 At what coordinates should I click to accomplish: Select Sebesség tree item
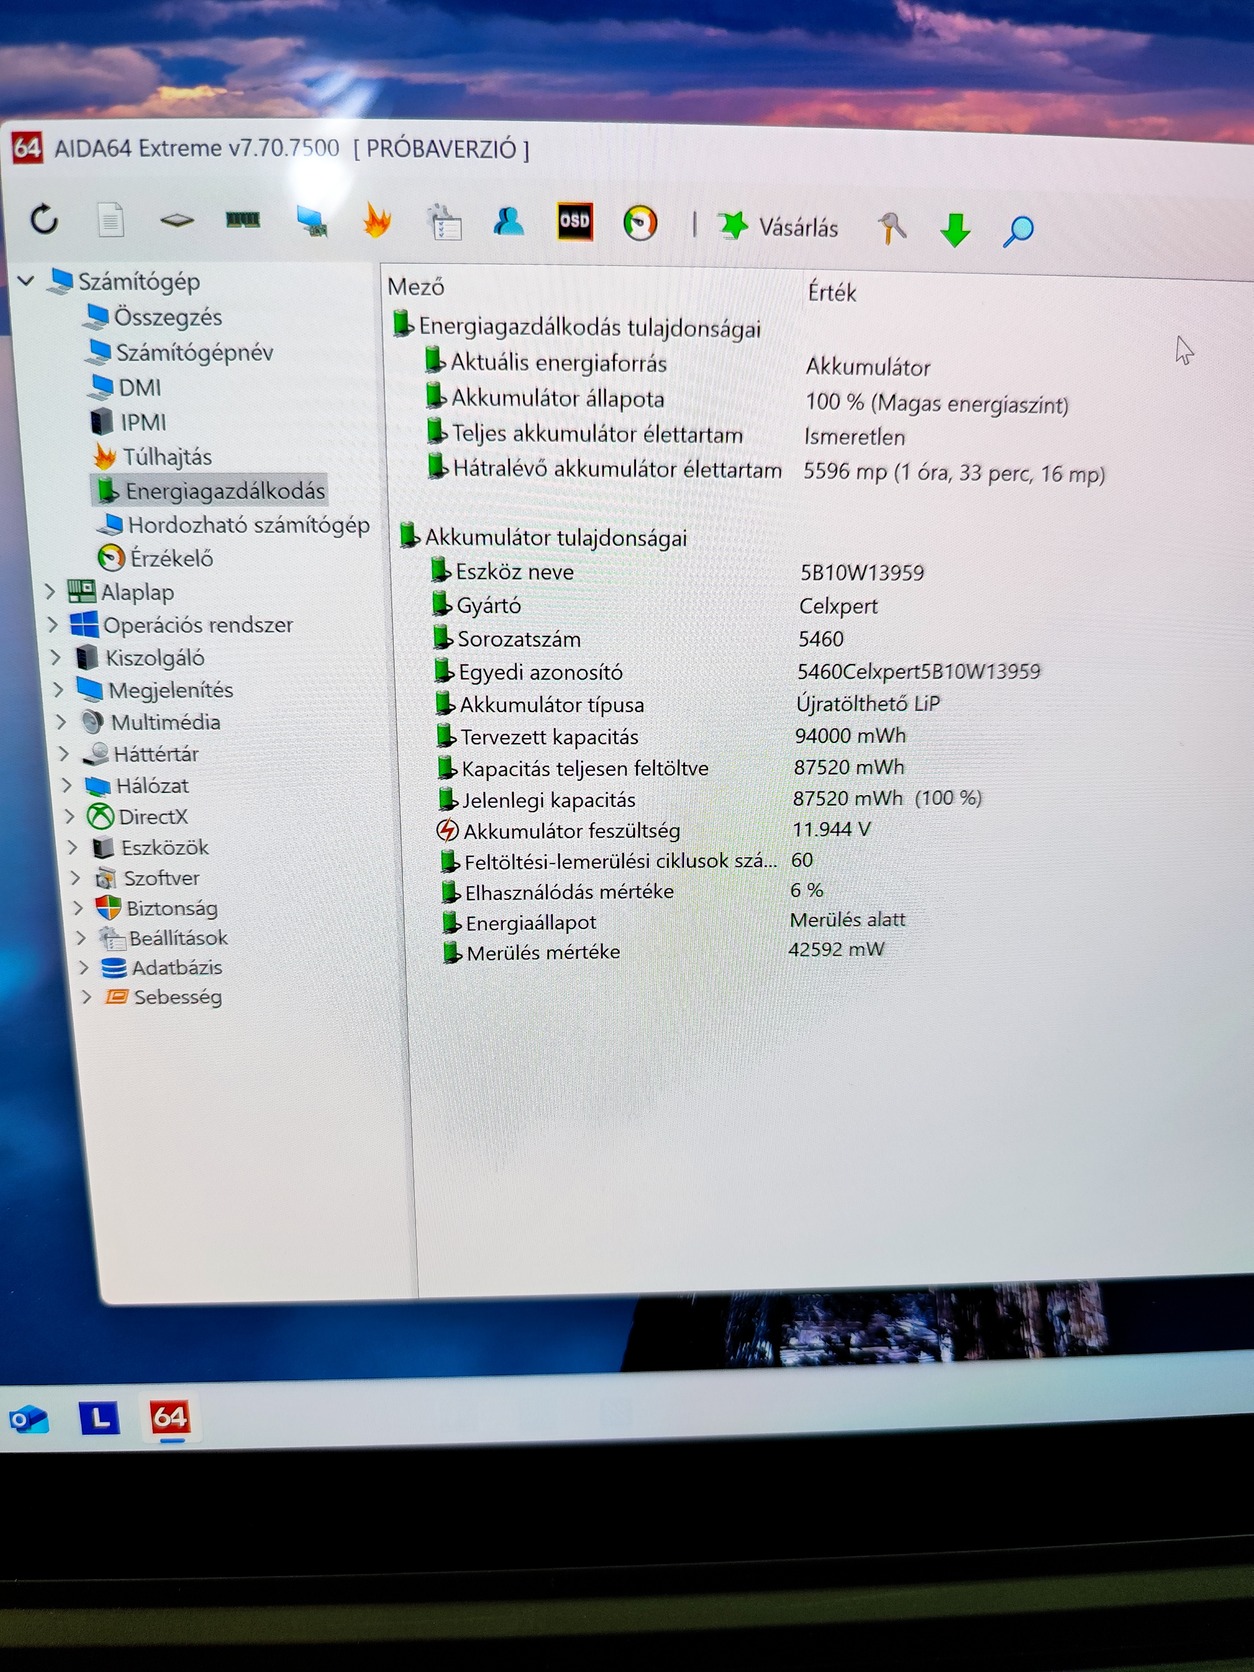pos(164,997)
